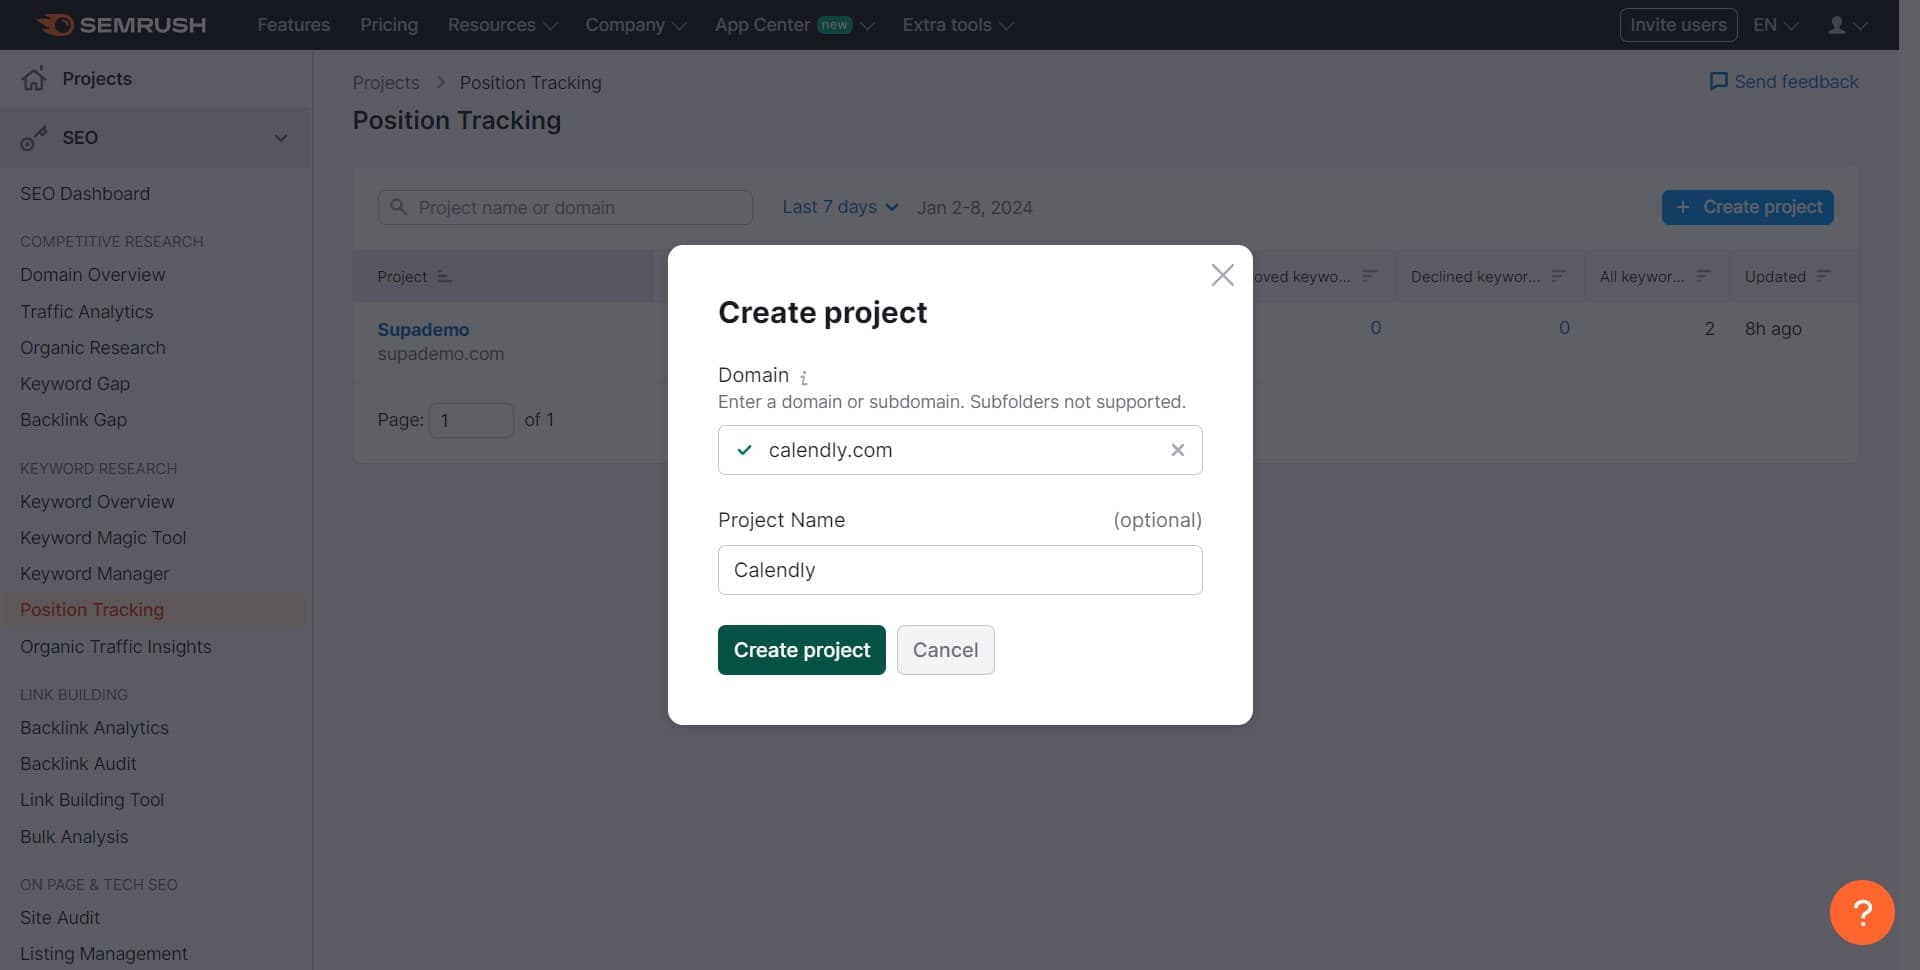Collapse the SEO sidebar section

(281, 137)
